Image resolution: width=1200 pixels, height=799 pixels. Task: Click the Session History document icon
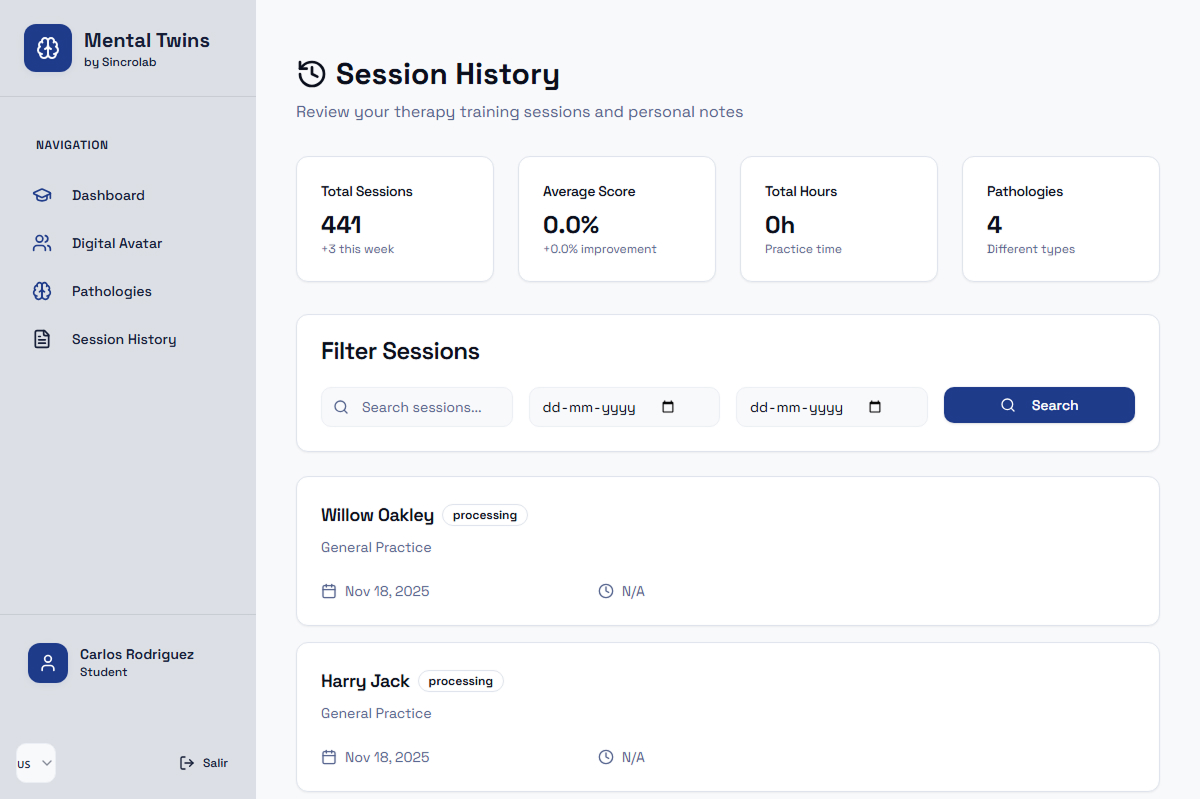pos(42,339)
